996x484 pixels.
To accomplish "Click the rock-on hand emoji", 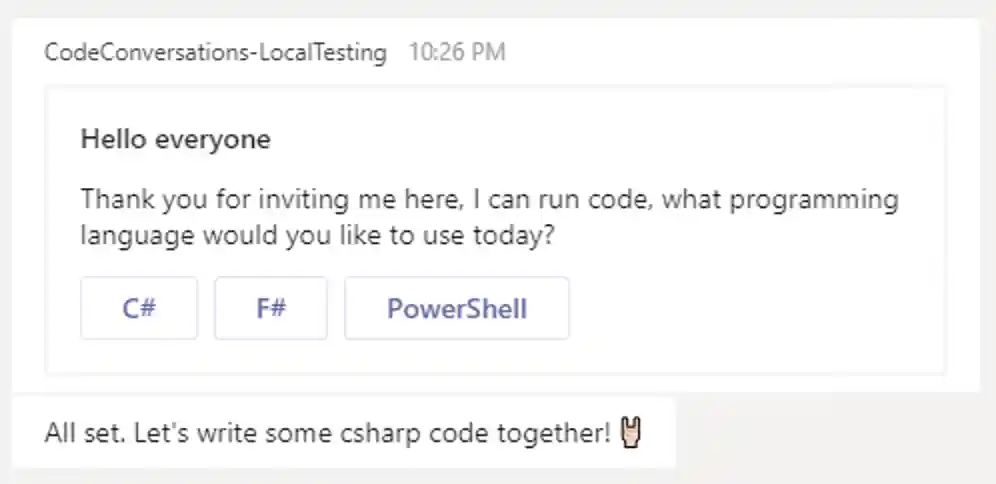I will pyautogui.click(x=631, y=432).
